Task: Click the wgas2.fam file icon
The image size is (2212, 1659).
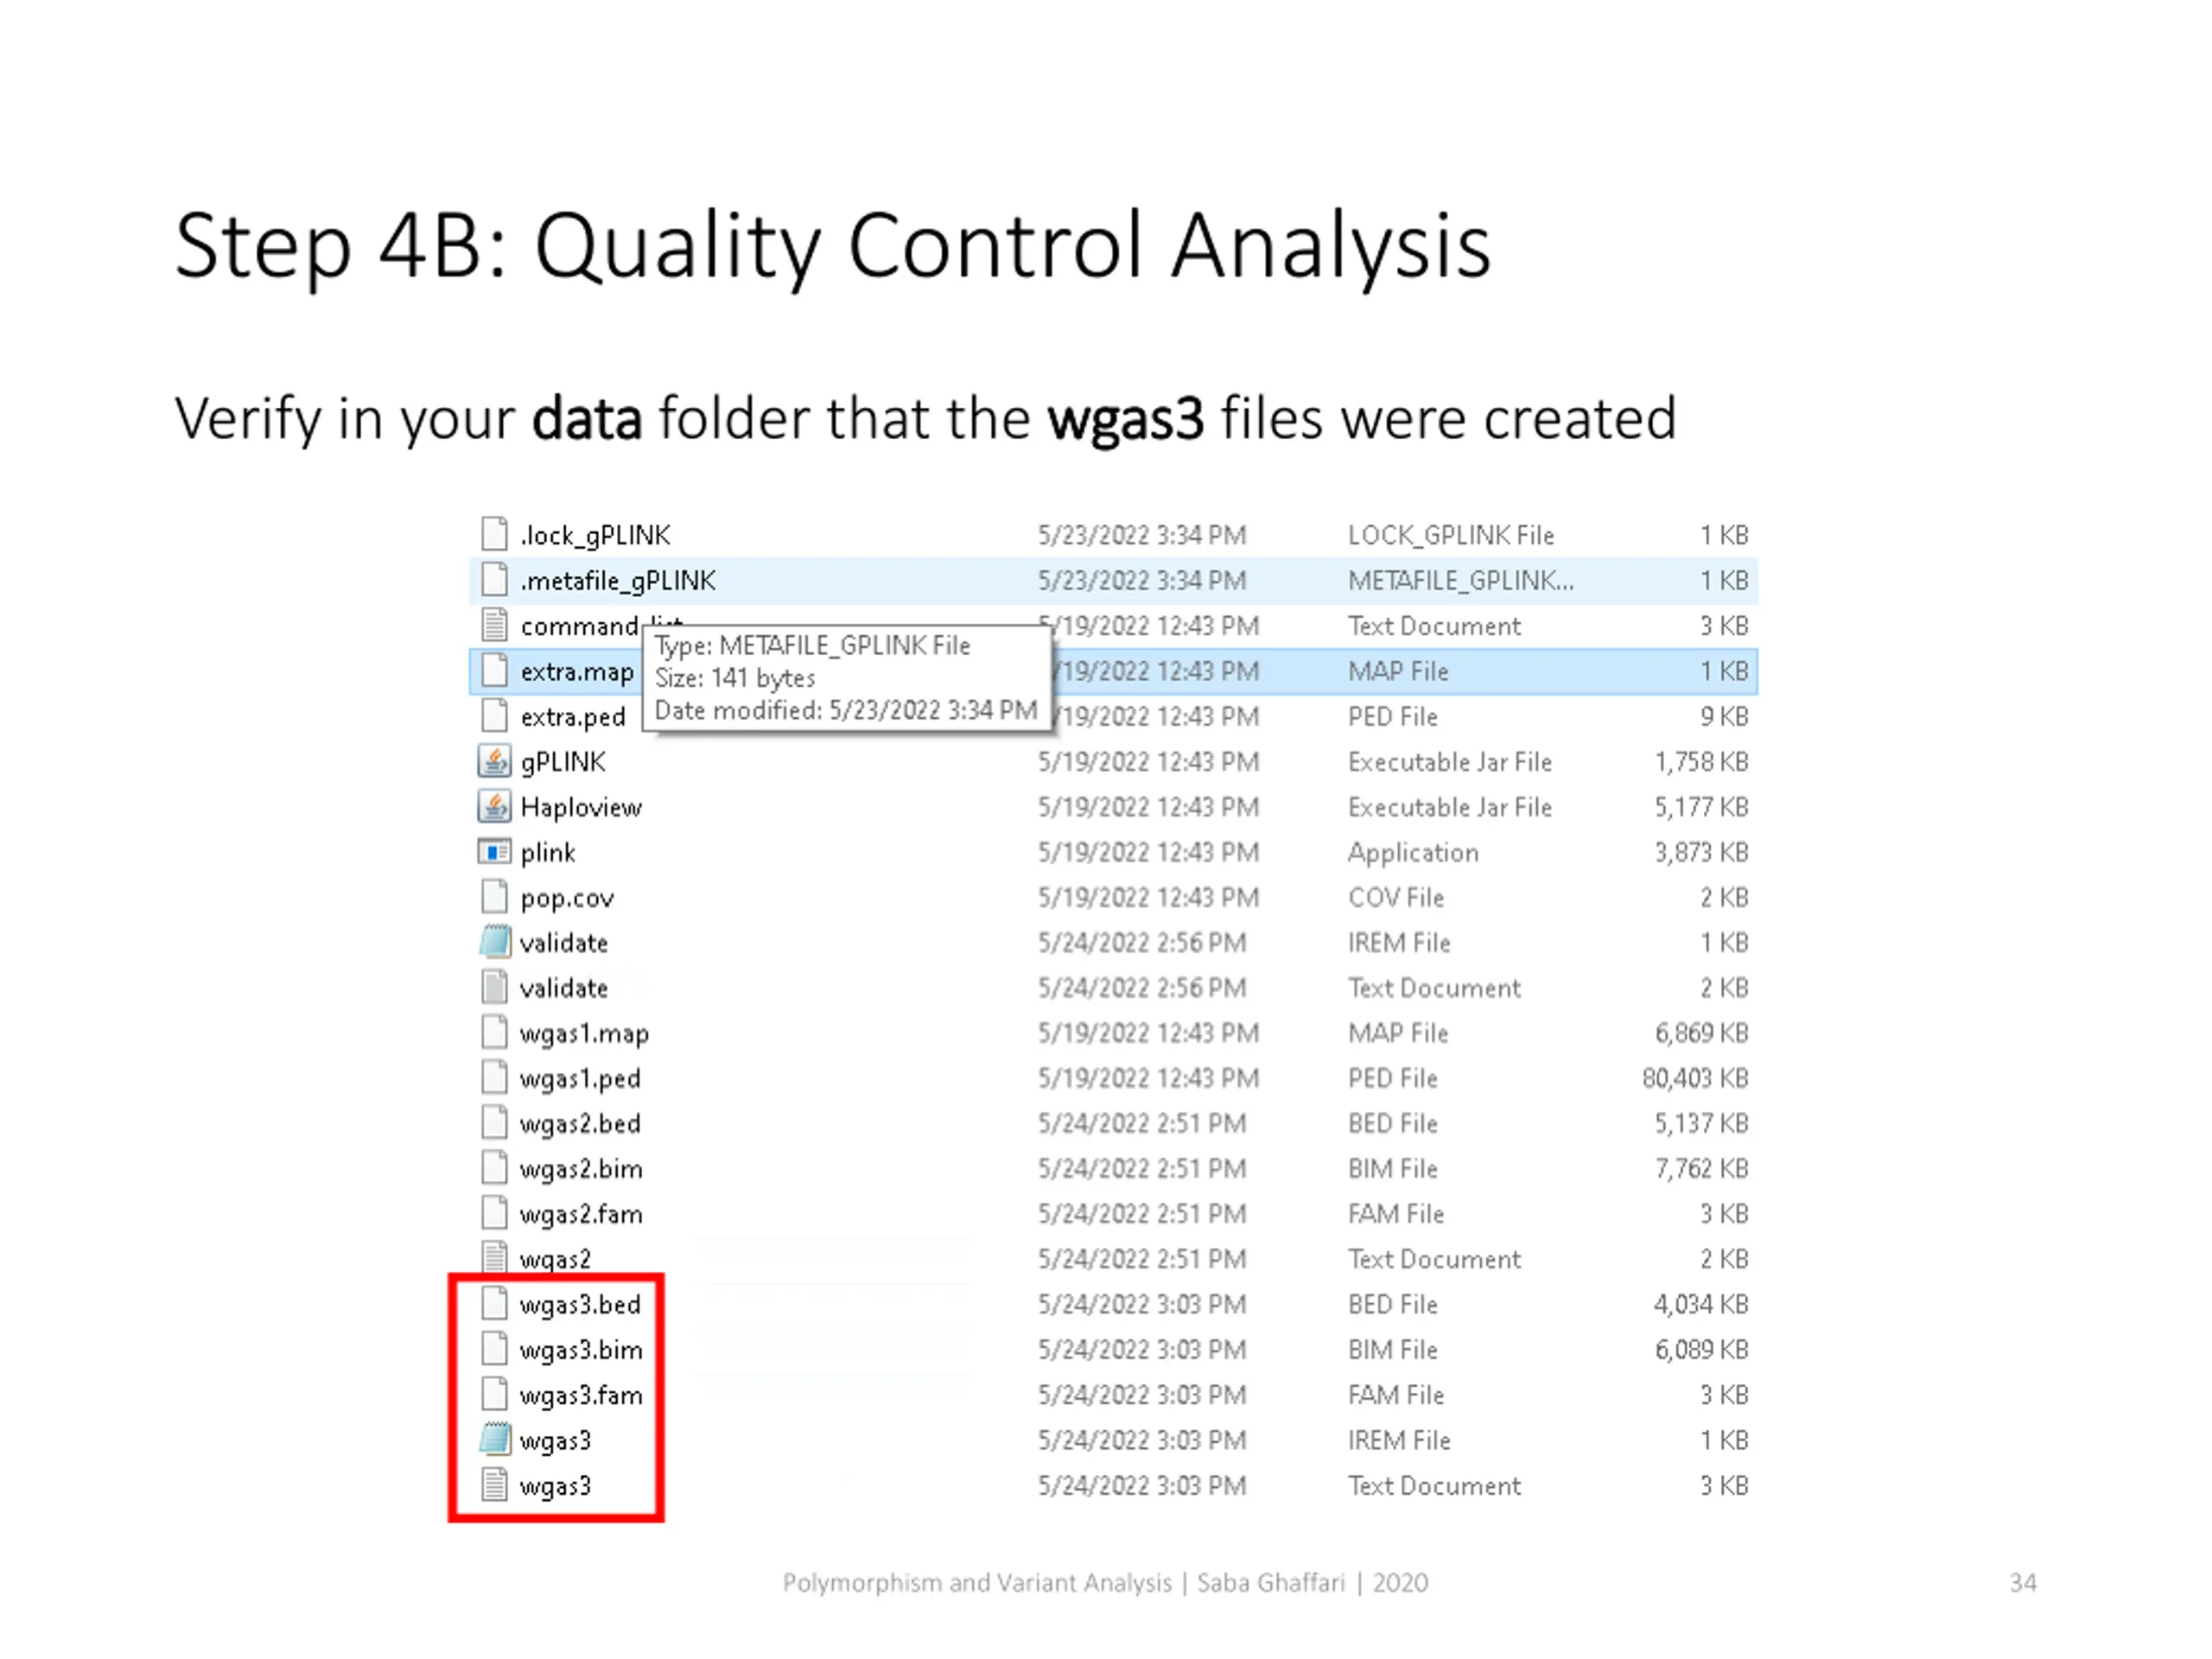Action: click(494, 1213)
